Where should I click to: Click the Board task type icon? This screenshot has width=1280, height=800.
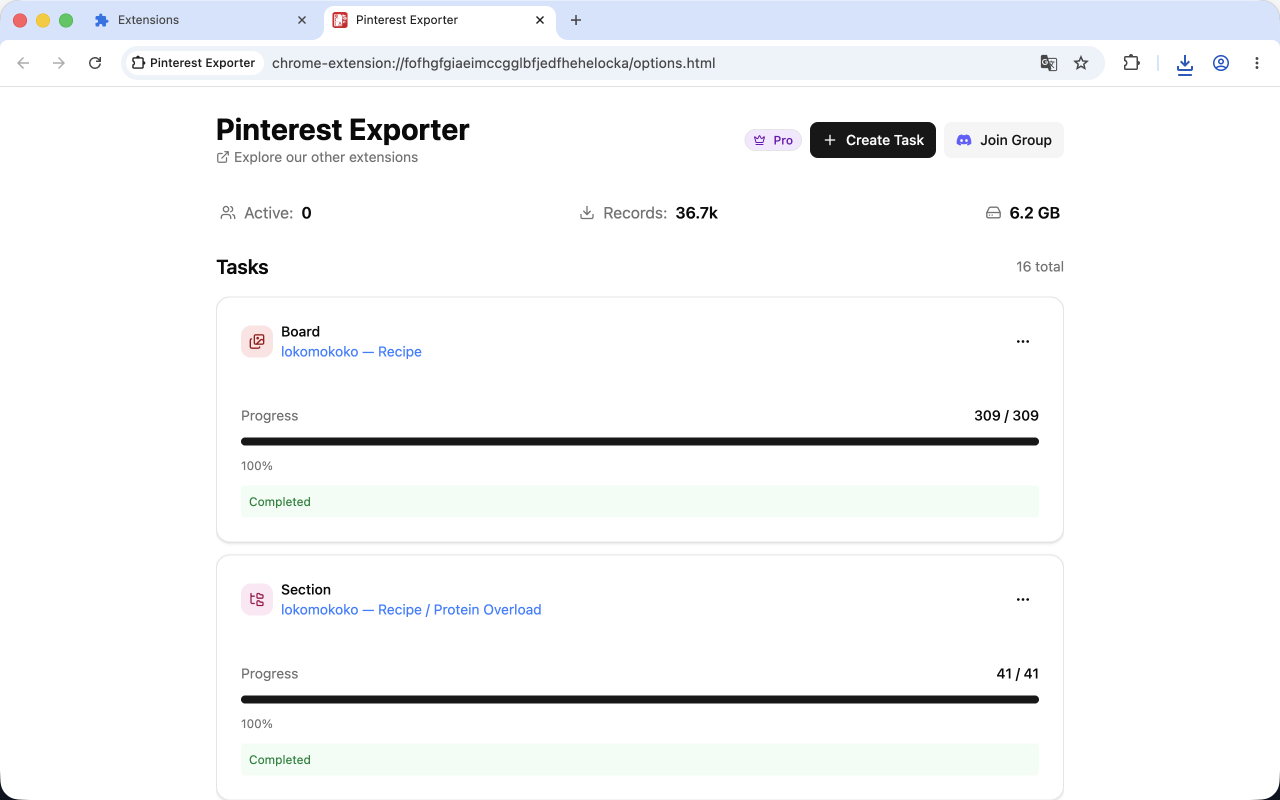(257, 341)
